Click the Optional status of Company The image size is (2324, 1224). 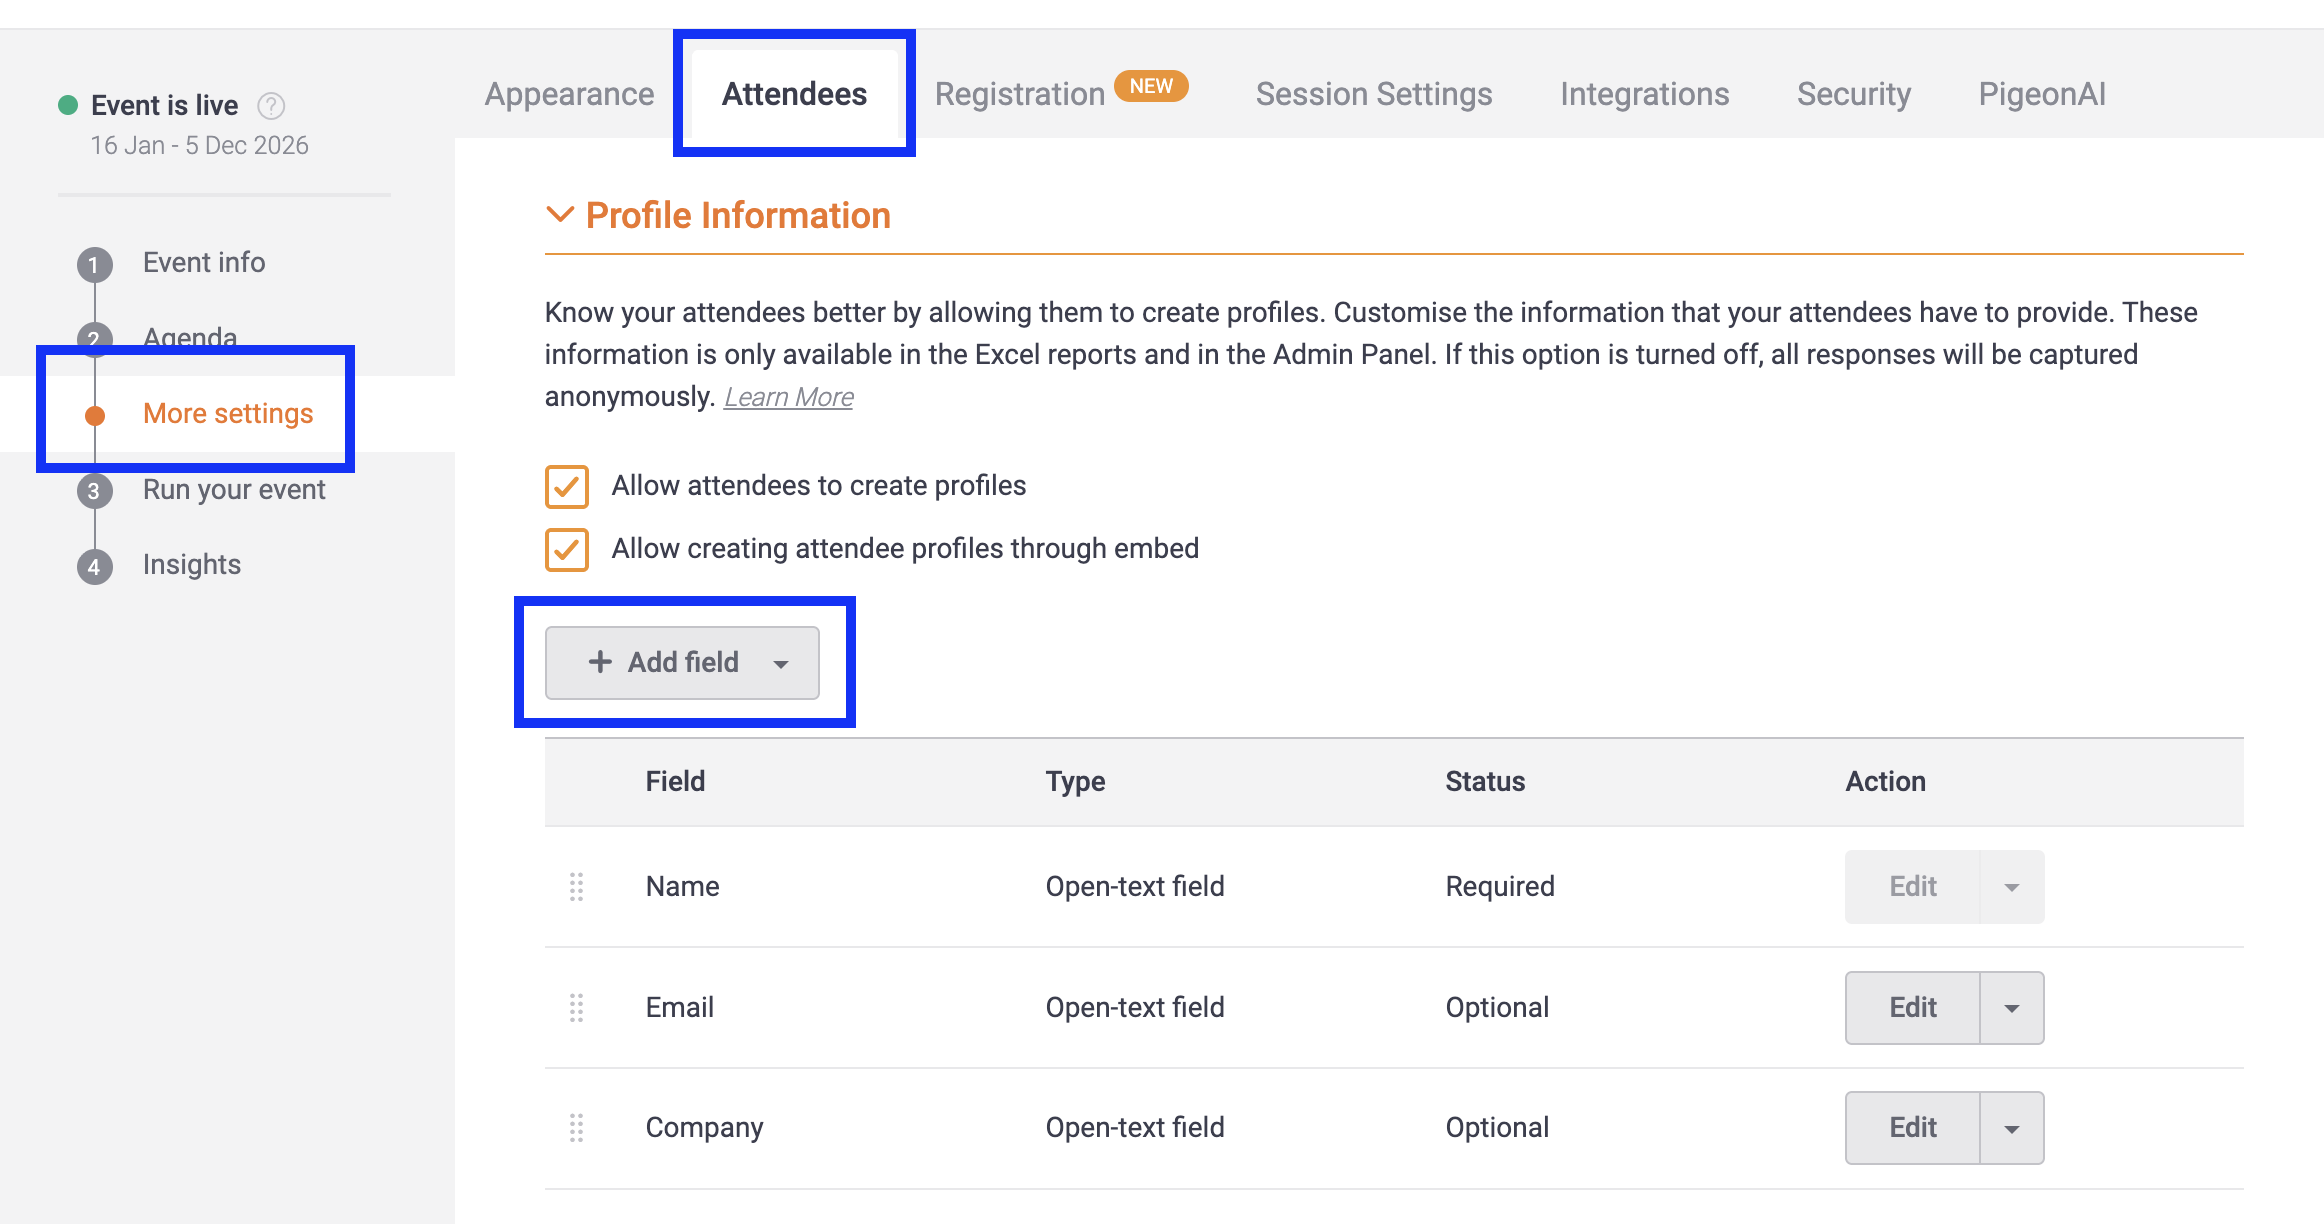1497,1128
